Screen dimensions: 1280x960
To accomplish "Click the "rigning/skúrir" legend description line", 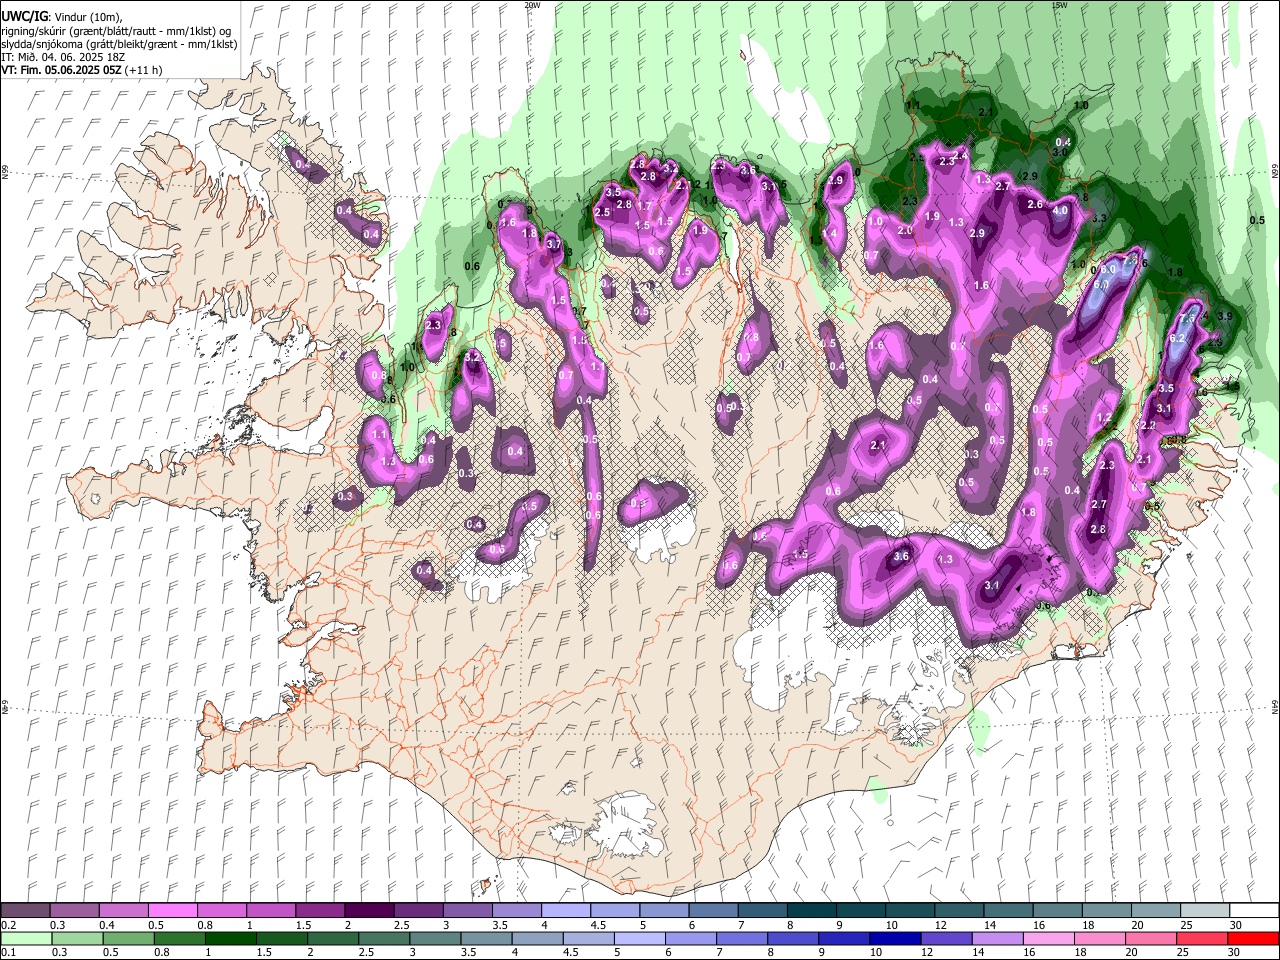I will 116,30.
